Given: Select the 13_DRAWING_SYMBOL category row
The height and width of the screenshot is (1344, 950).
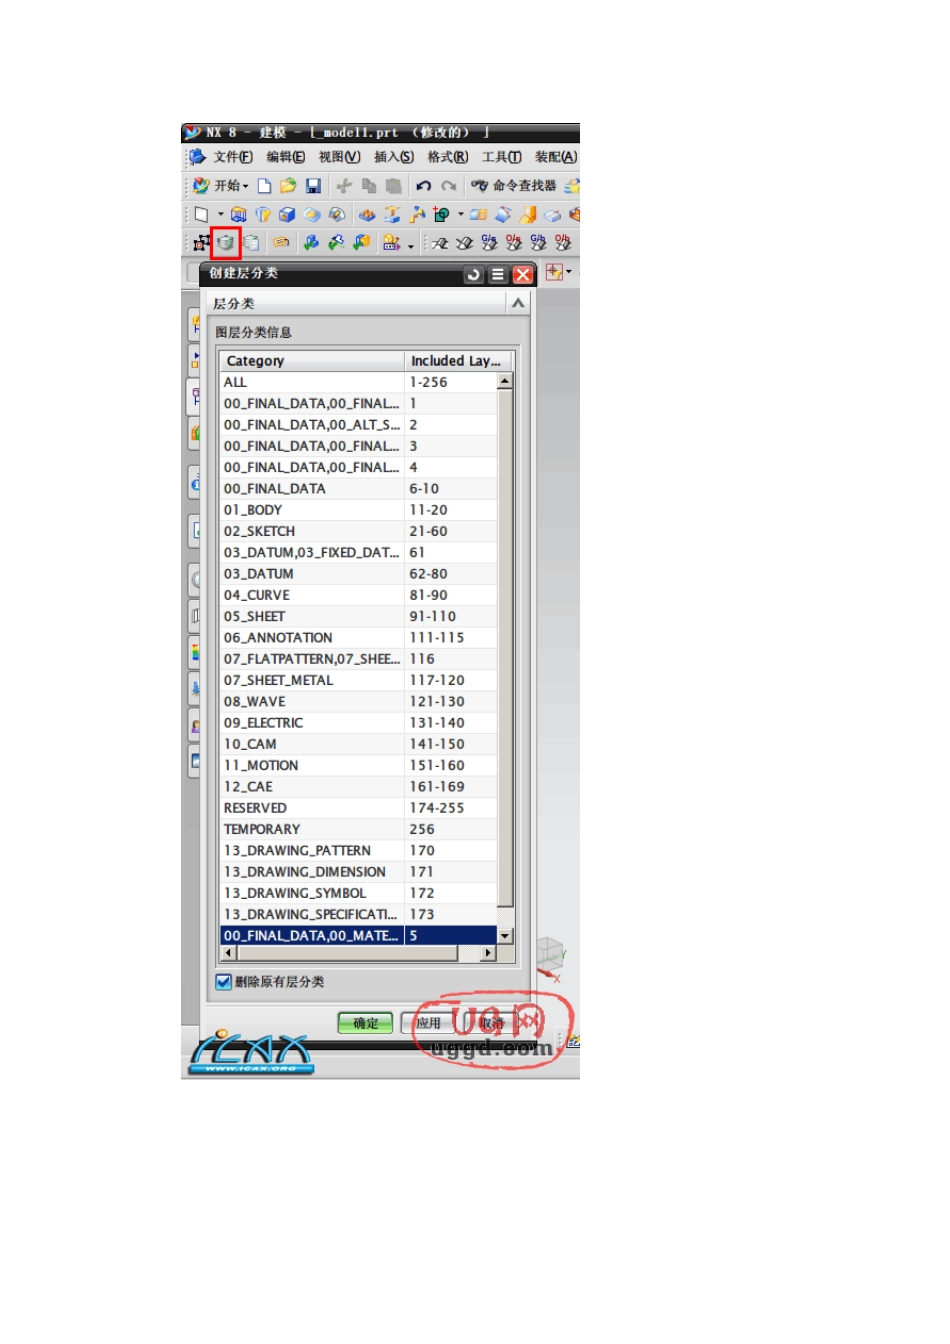Looking at the screenshot, I should [x=359, y=893].
